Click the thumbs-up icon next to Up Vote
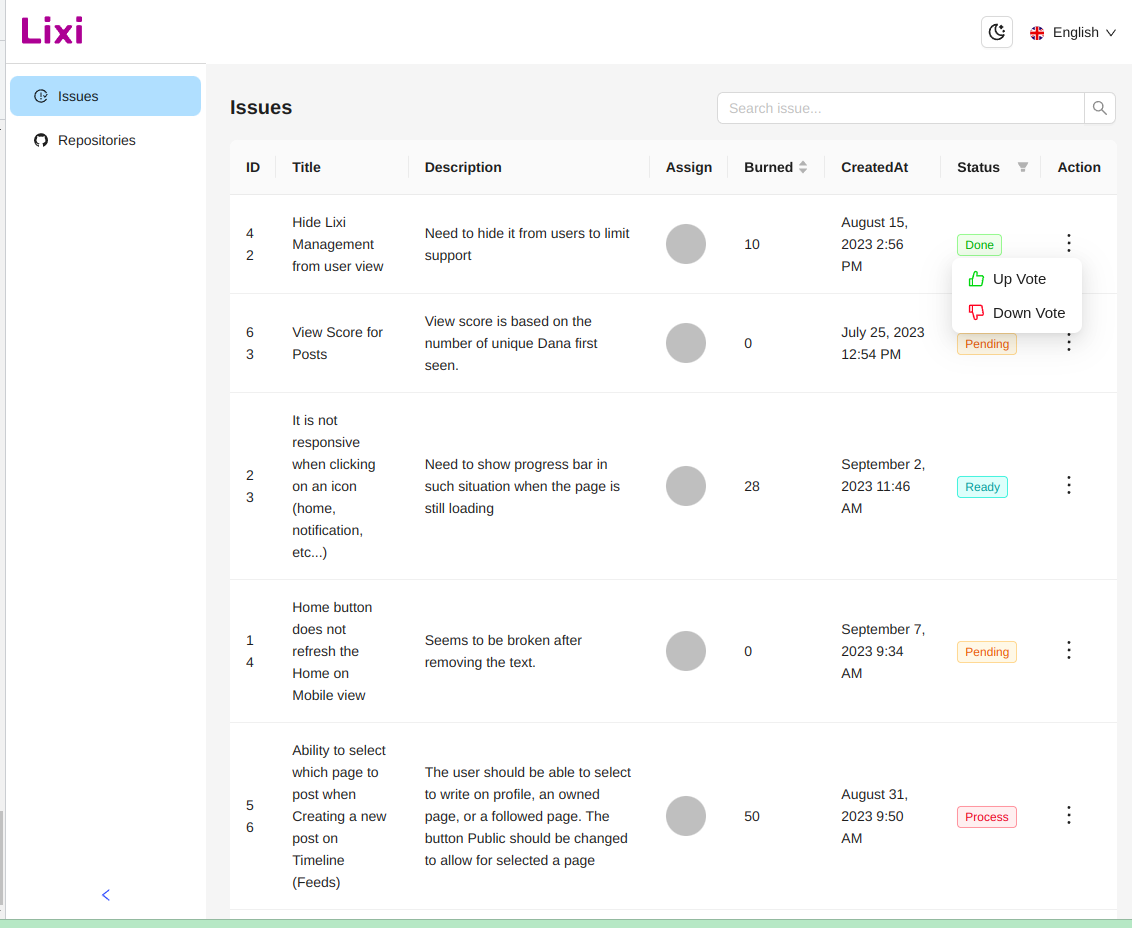 click(x=975, y=278)
